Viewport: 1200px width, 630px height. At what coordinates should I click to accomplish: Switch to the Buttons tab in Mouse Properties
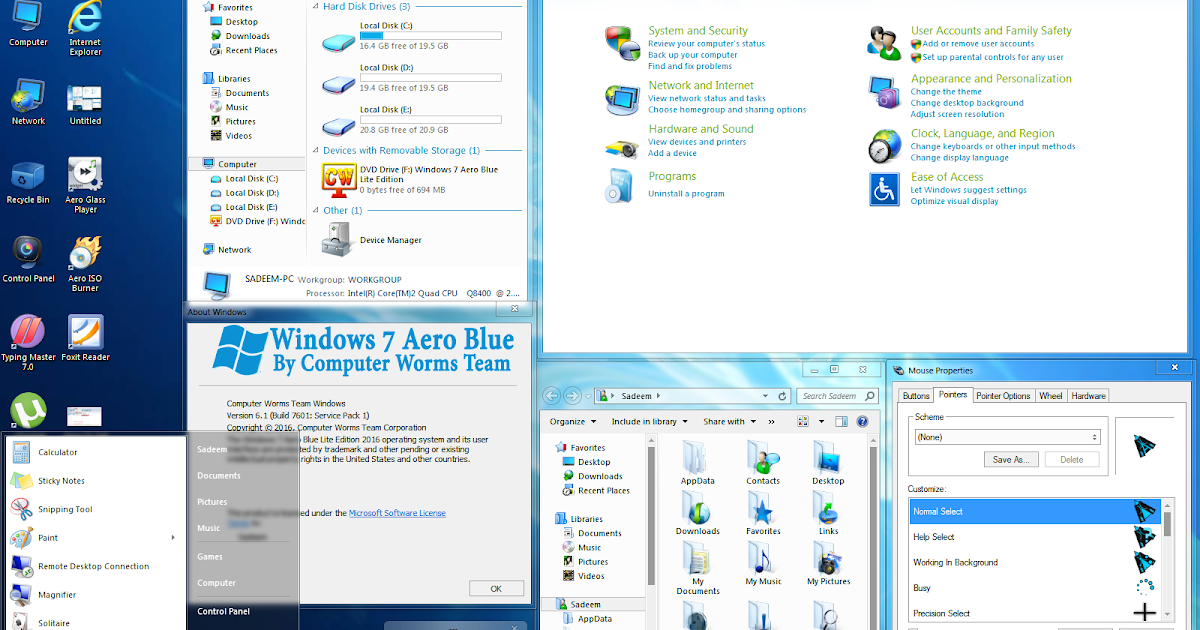(x=916, y=396)
